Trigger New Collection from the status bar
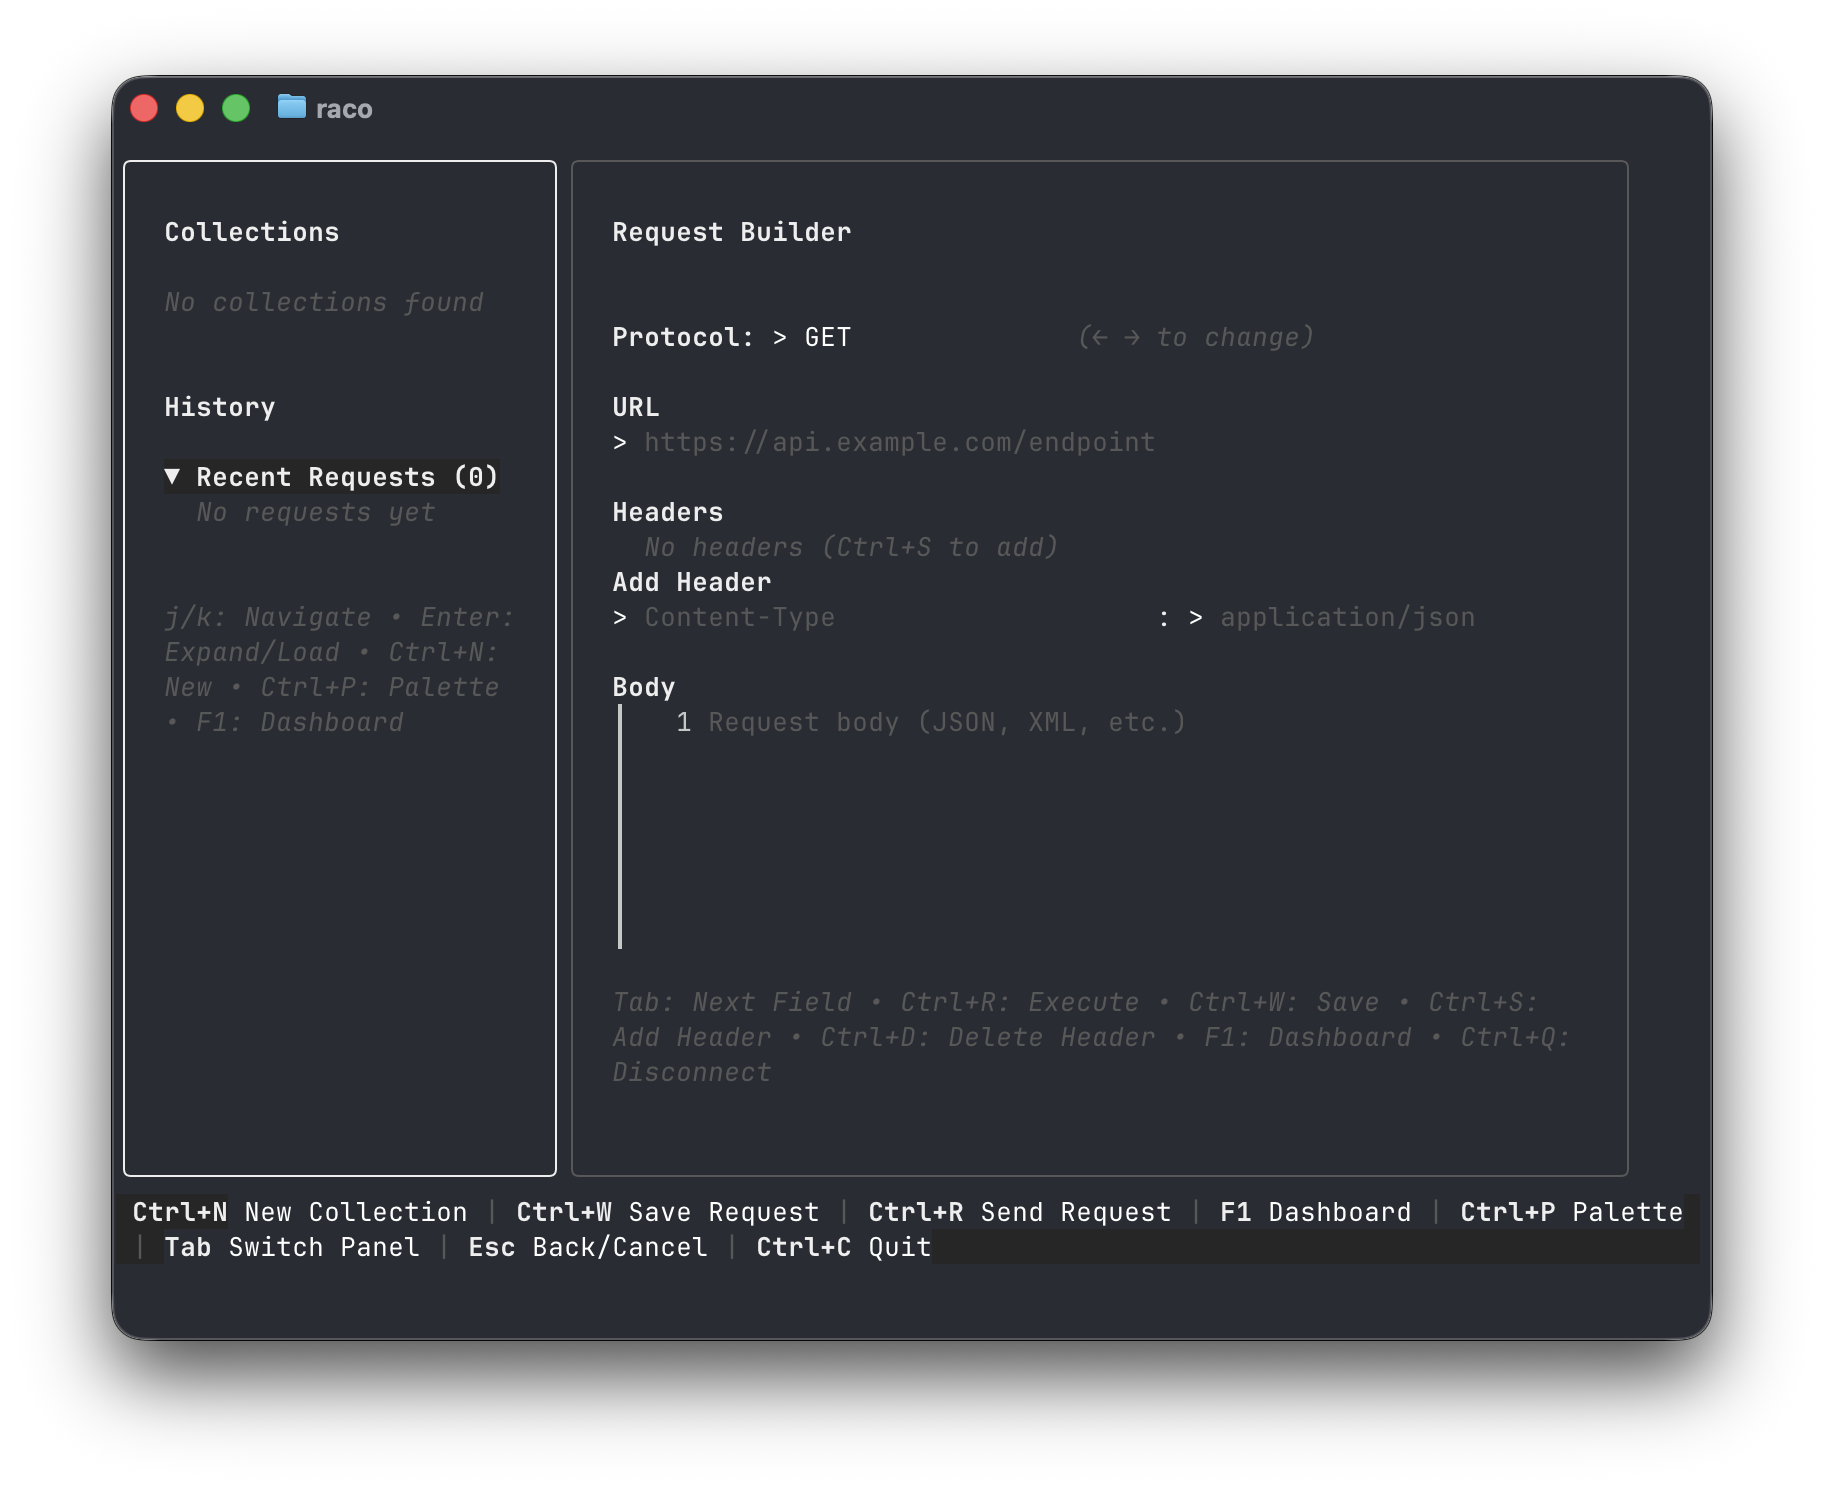1824x1488 pixels. pos(298,1211)
